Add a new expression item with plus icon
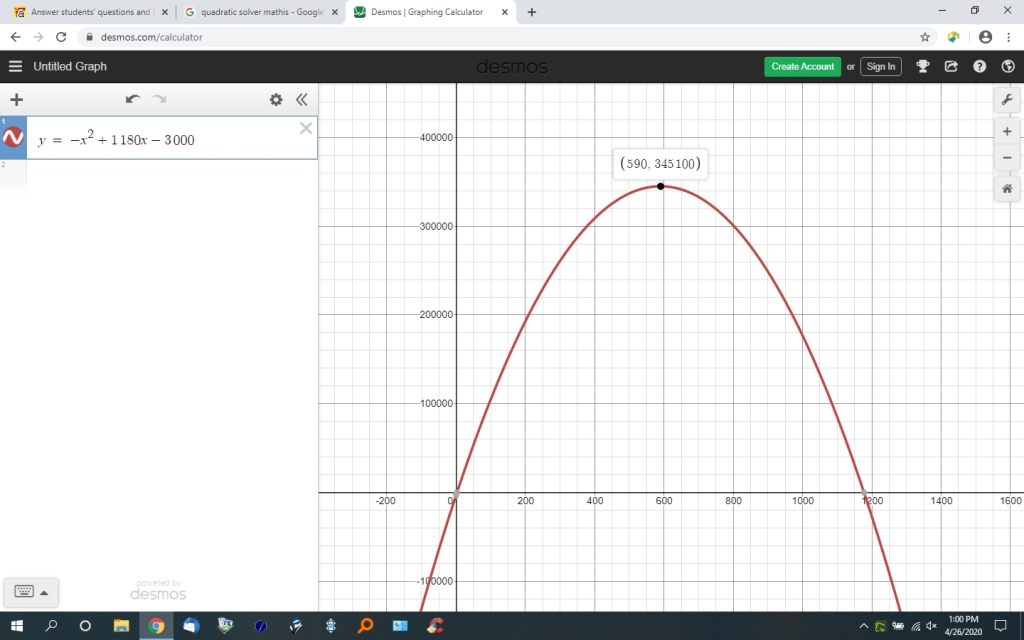This screenshot has height=640, width=1024. click(16, 99)
